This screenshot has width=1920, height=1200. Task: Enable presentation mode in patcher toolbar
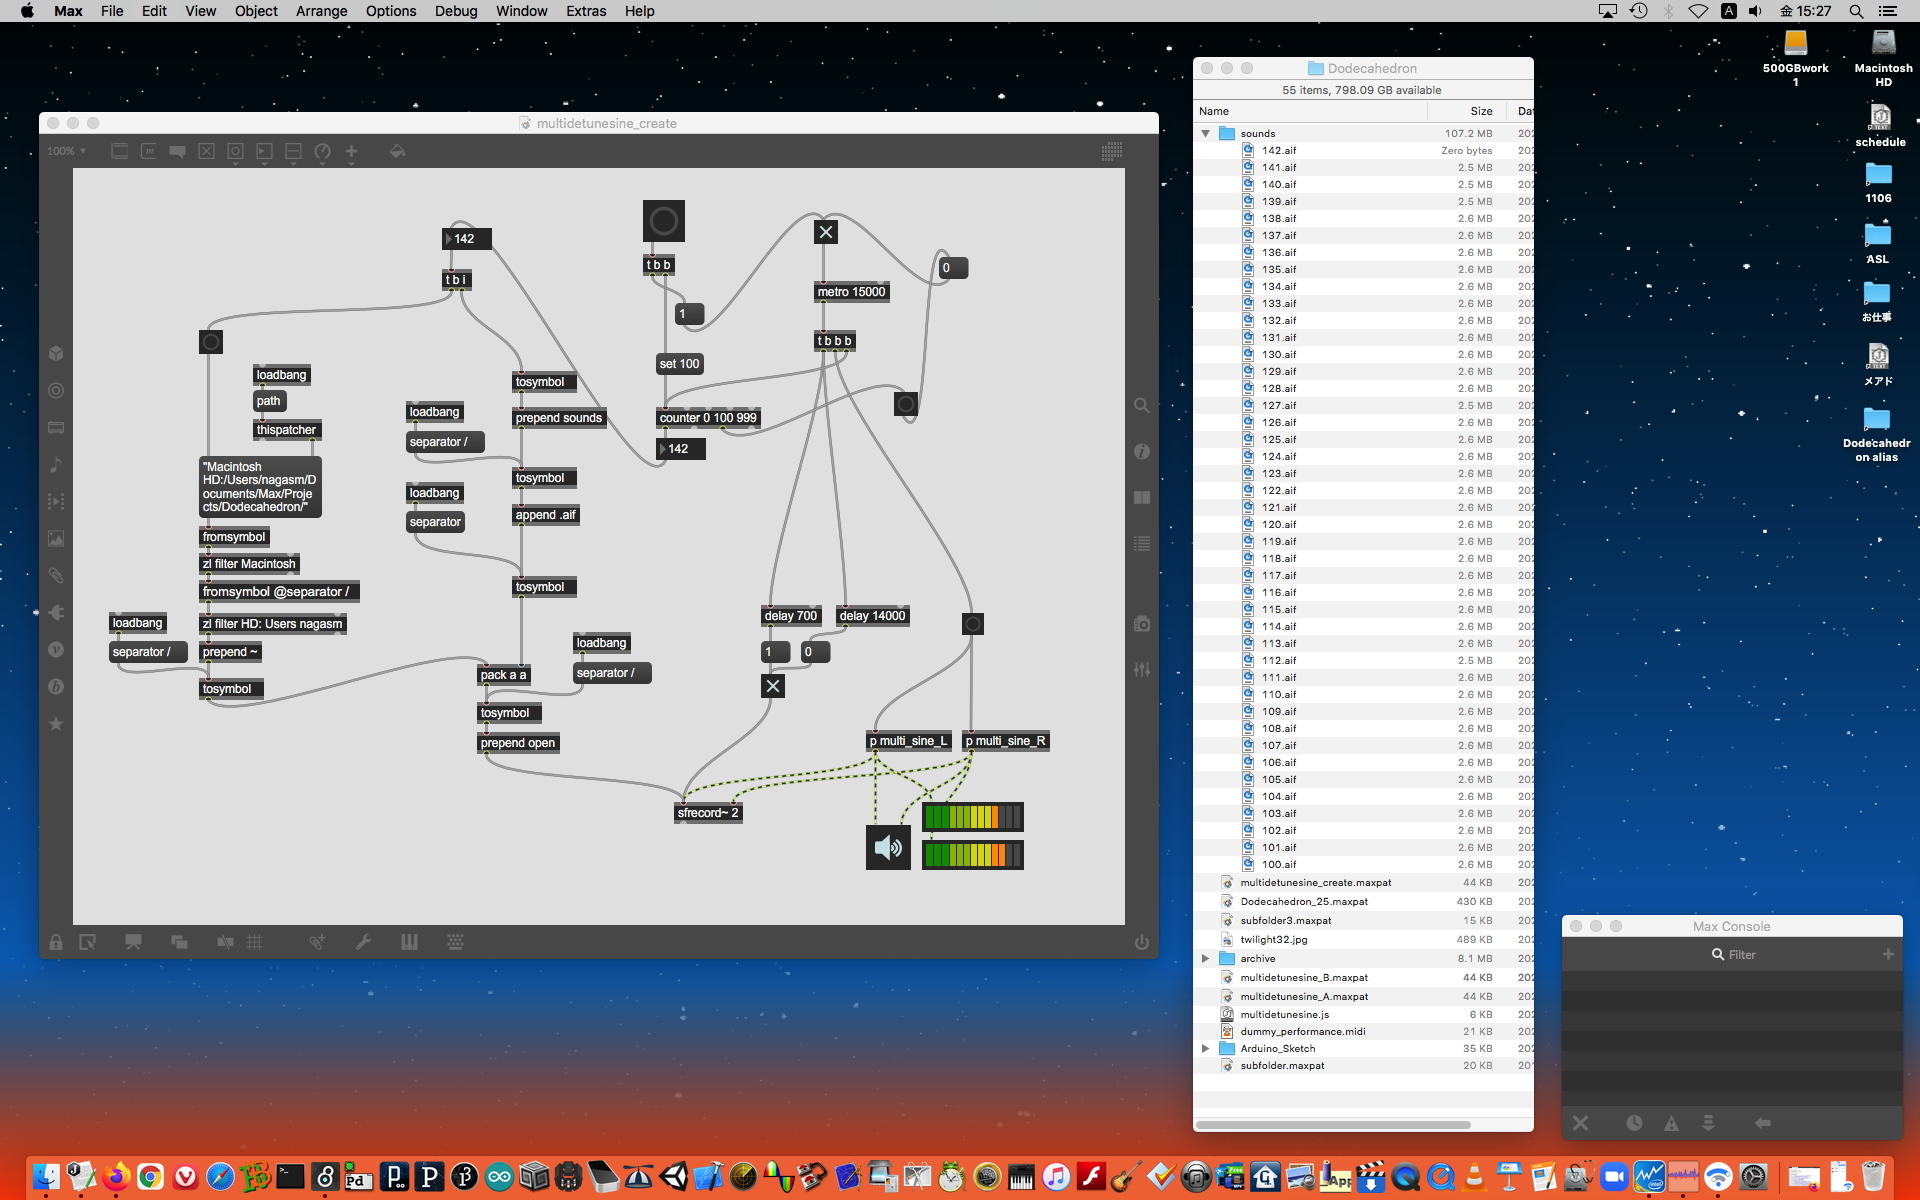pos(133,942)
